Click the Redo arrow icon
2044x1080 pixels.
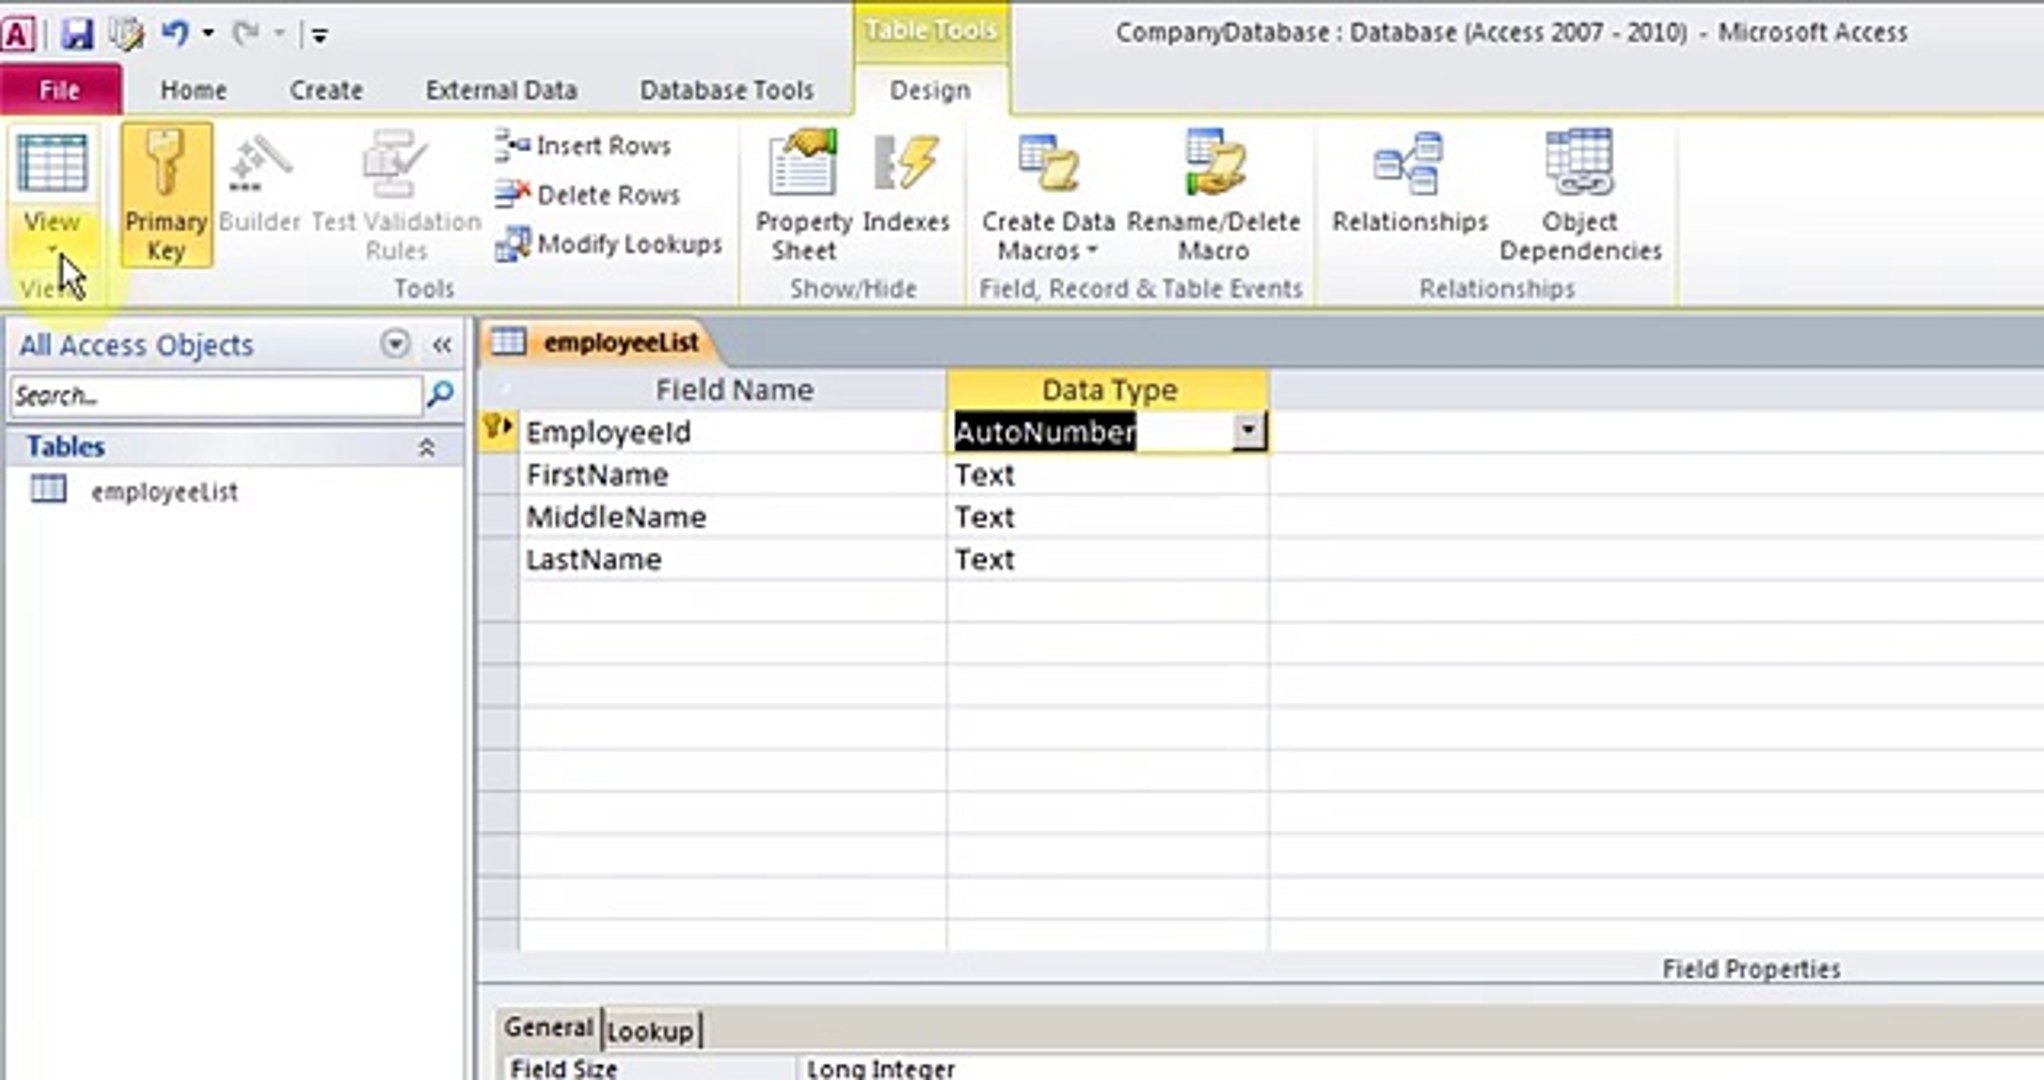click(x=245, y=34)
